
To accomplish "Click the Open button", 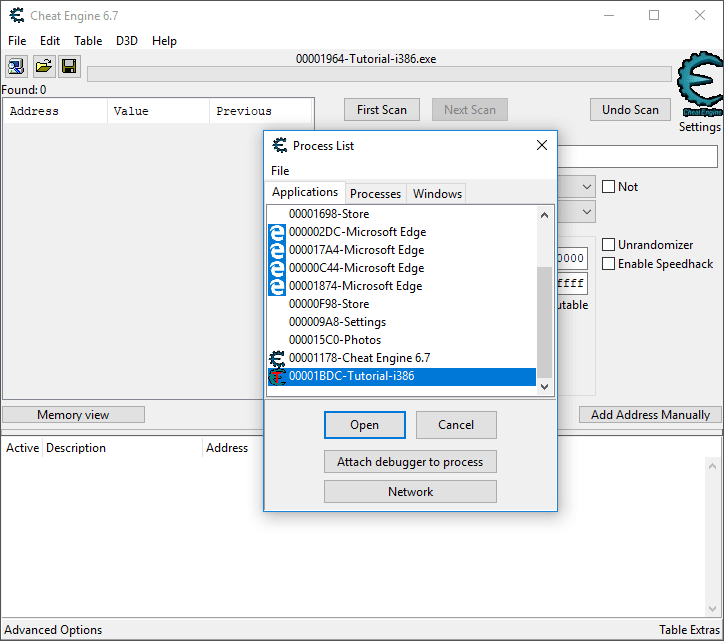I will tap(365, 425).
